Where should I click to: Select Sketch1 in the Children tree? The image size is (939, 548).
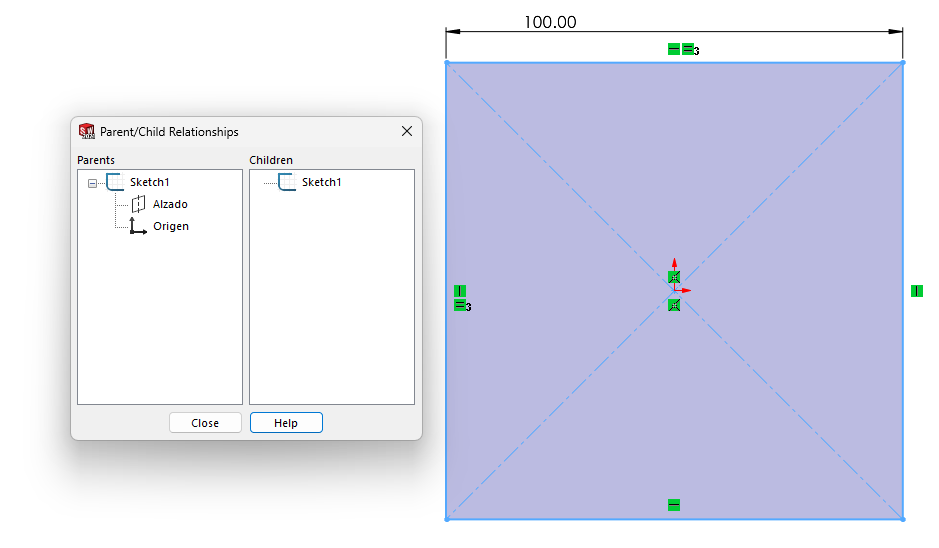[321, 182]
